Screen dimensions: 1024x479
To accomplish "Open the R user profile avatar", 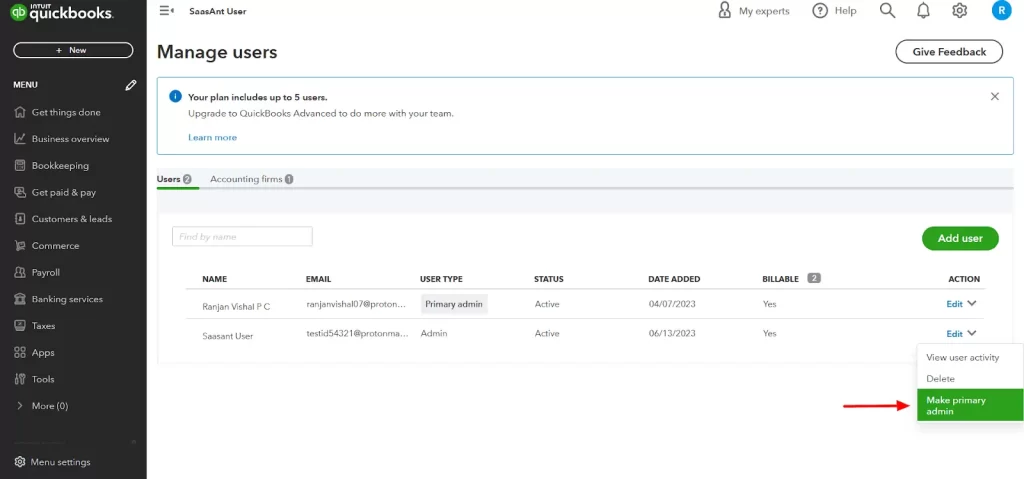I will point(1000,11).
